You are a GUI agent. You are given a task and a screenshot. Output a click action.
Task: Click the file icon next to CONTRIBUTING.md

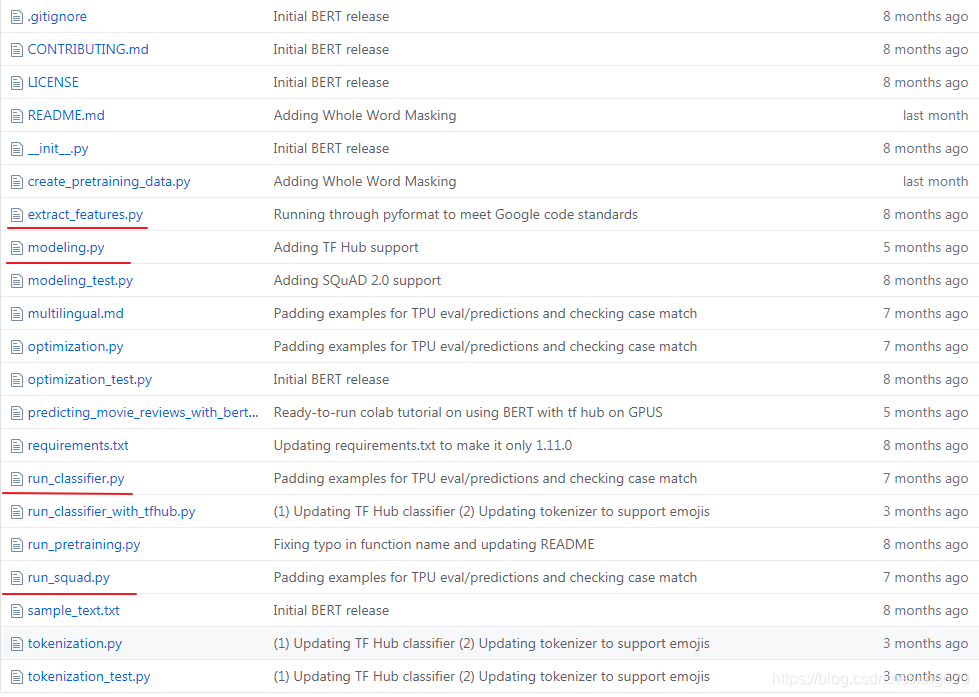click(x=17, y=50)
